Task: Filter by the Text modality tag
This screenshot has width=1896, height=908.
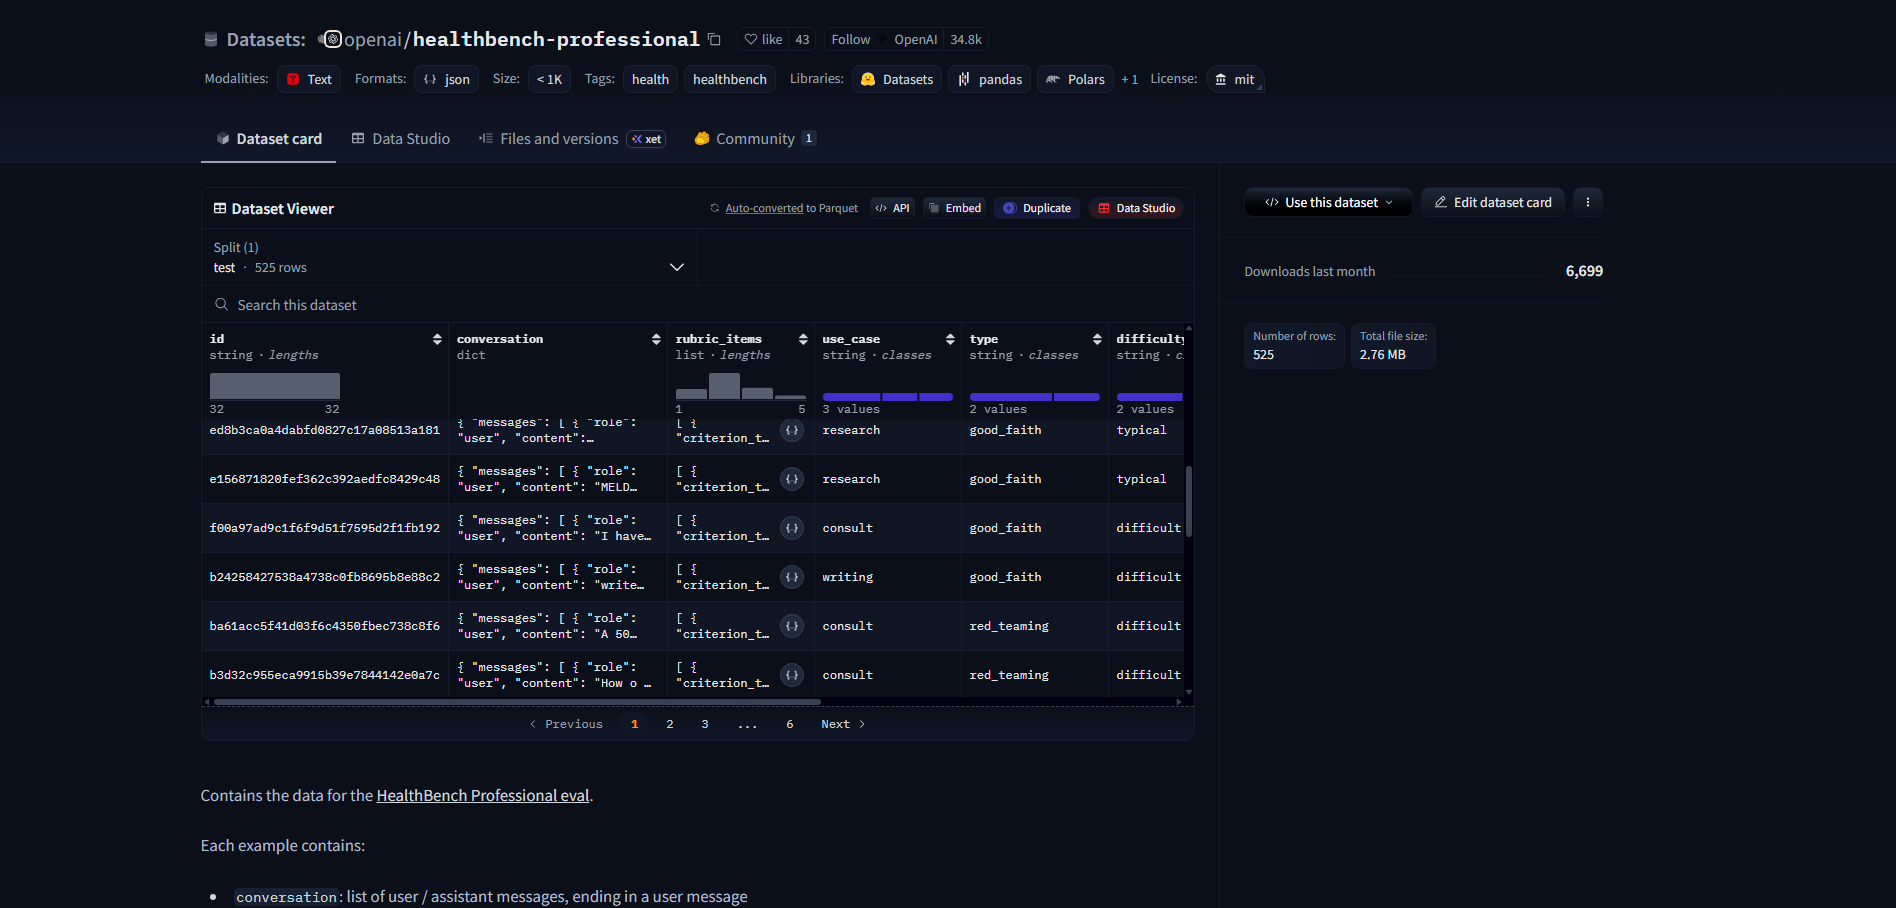Action: [310, 79]
